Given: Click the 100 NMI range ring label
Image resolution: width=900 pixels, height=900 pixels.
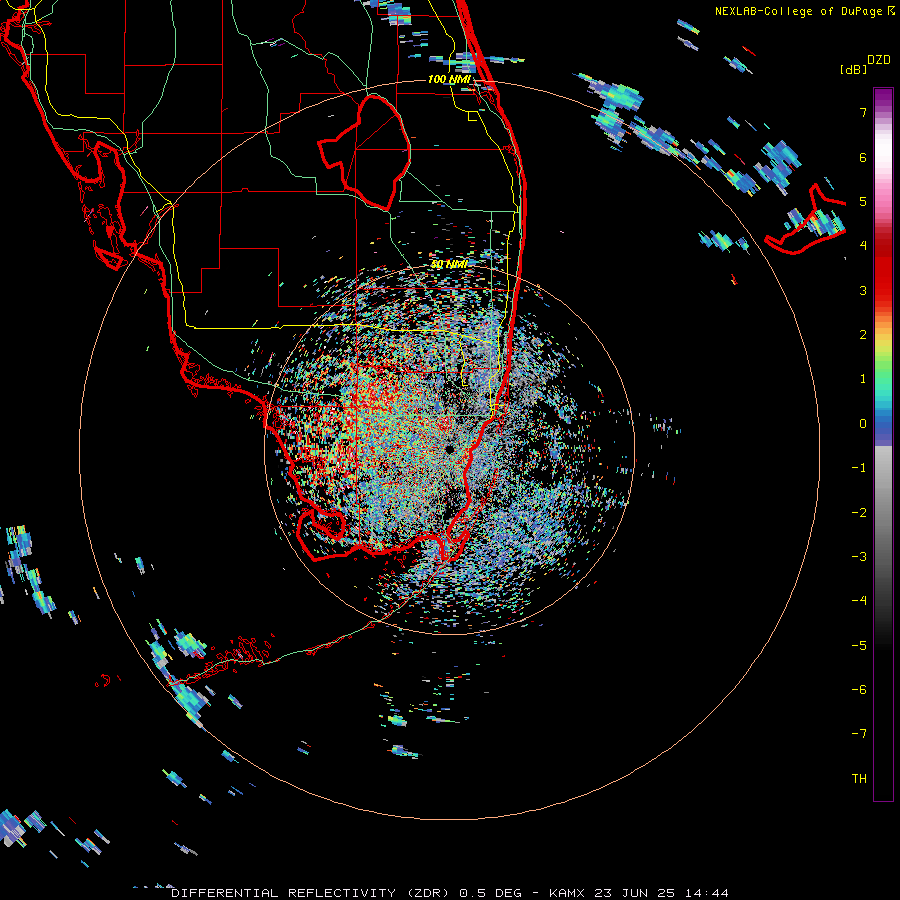Looking at the screenshot, I should pyautogui.click(x=449, y=79).
